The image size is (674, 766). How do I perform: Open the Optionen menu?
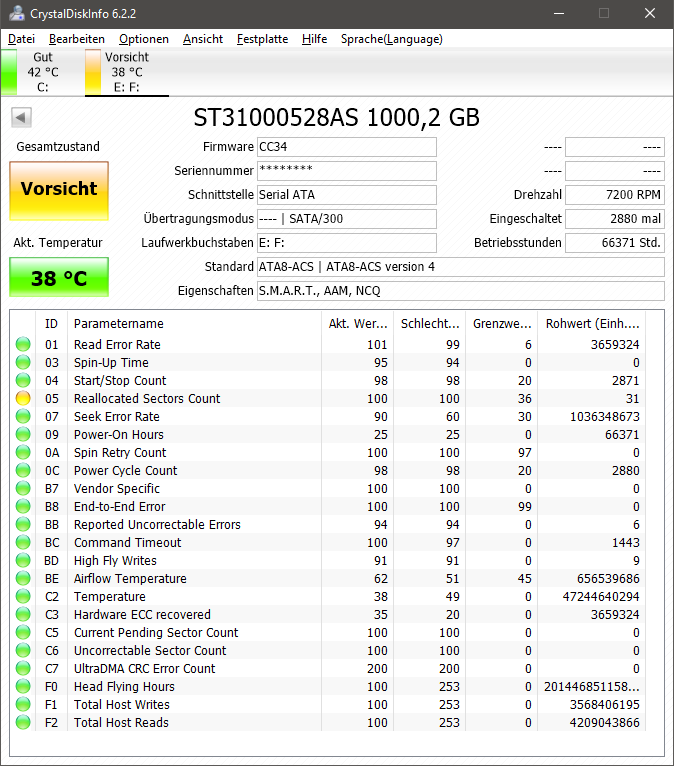[144, 39]
